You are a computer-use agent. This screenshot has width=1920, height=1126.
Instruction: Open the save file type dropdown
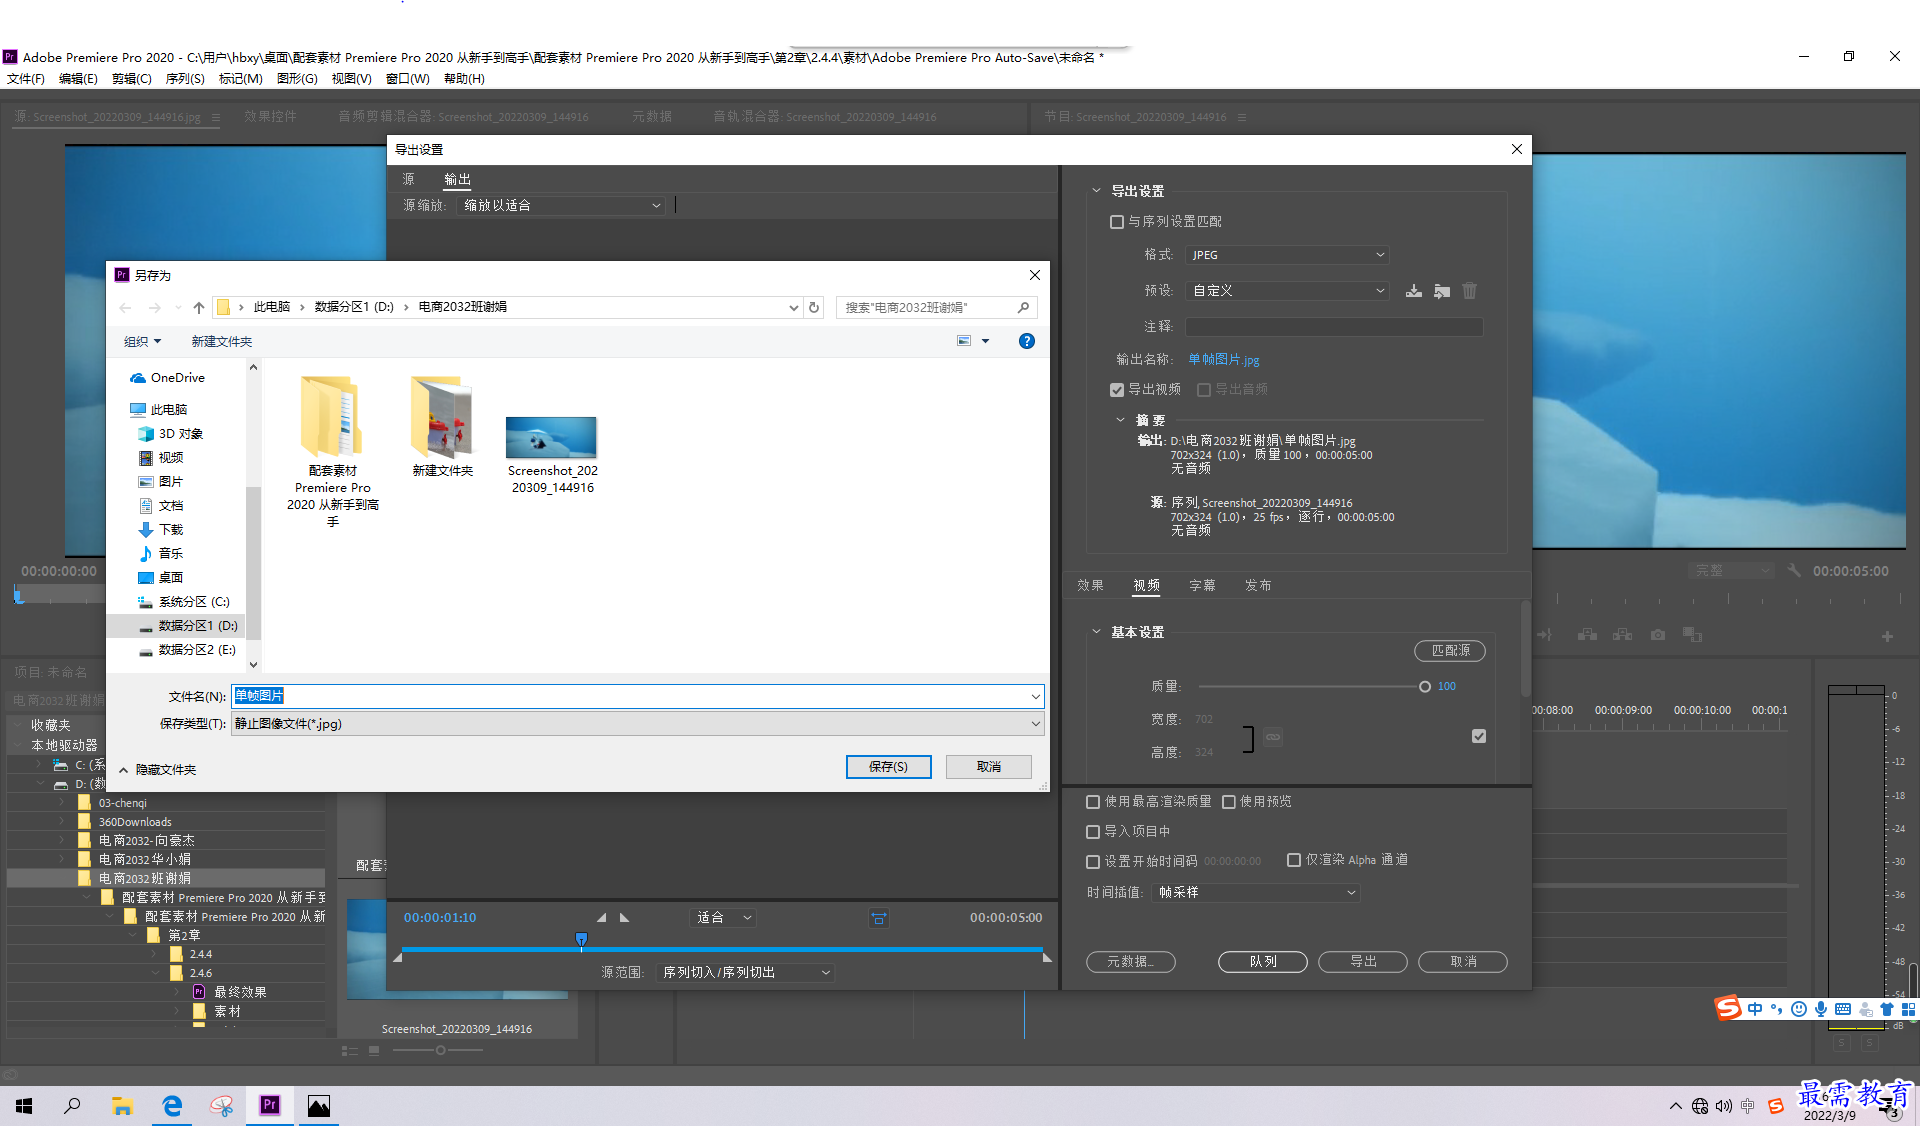pos(638,724)
